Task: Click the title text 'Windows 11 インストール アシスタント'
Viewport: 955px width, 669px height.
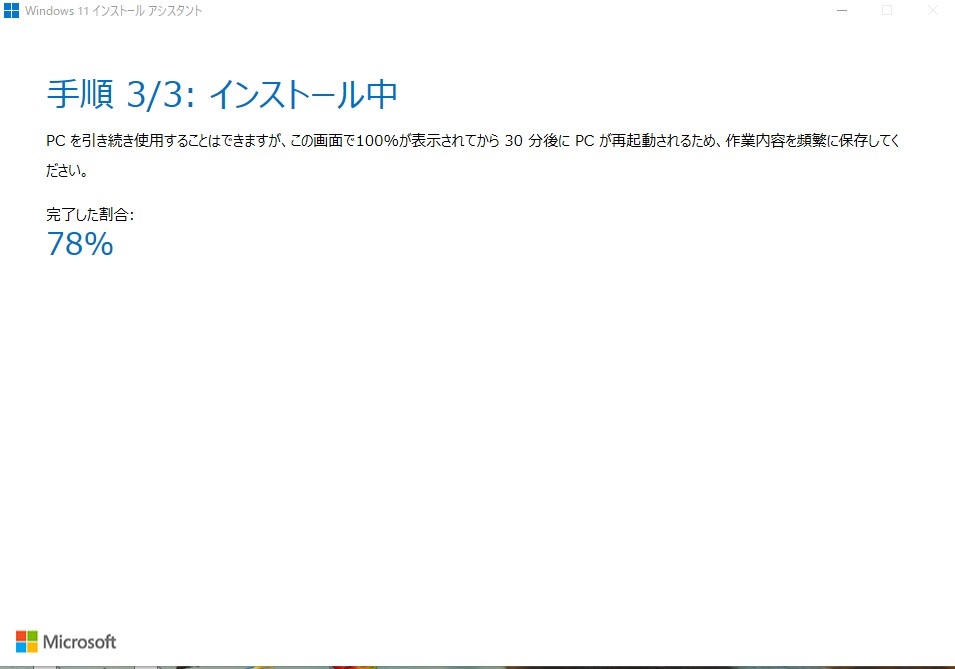Action: click(x=113, y=11)
